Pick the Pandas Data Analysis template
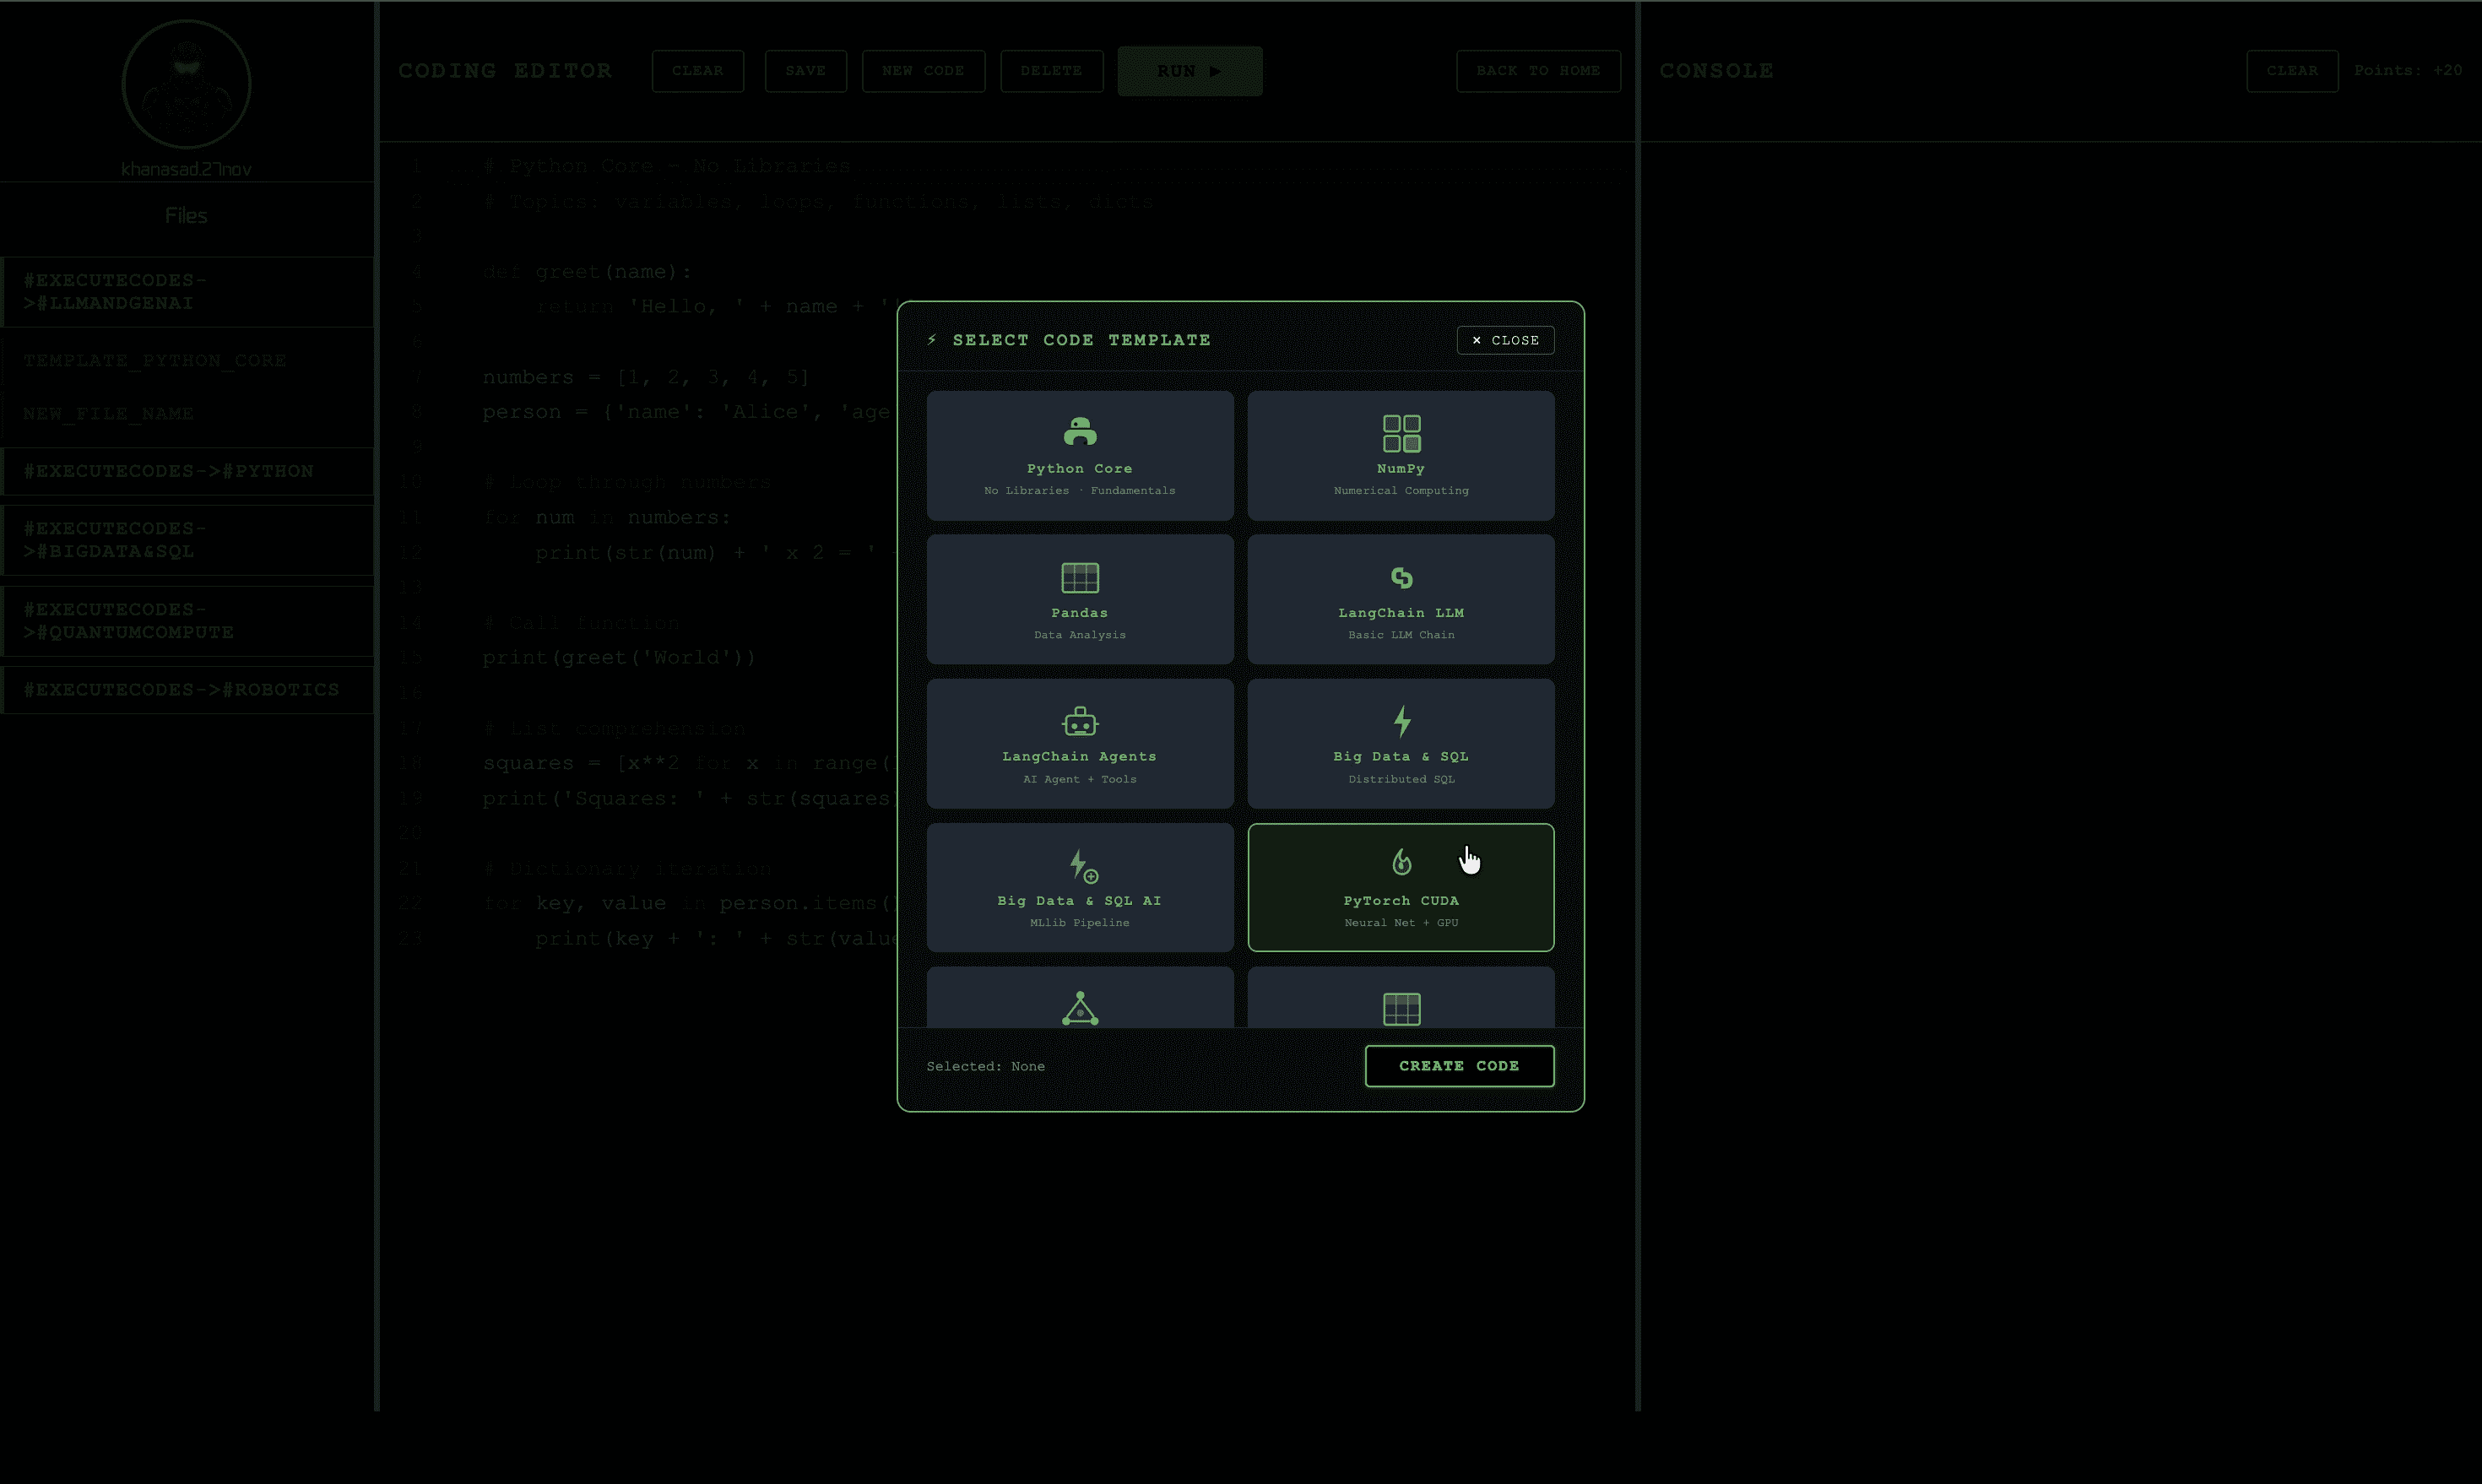 [x=1080, y=599]
